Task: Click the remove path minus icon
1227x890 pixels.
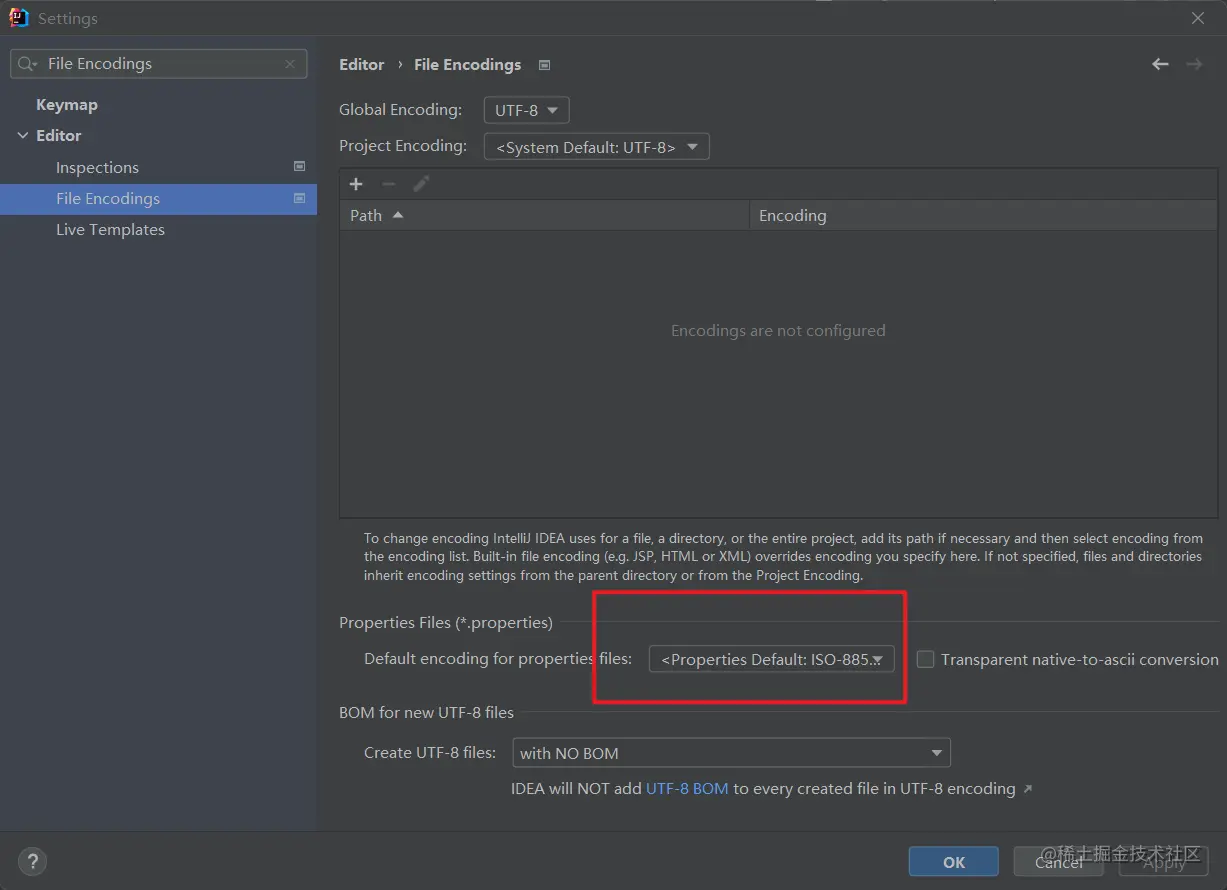Action: [x=389, y=184]
